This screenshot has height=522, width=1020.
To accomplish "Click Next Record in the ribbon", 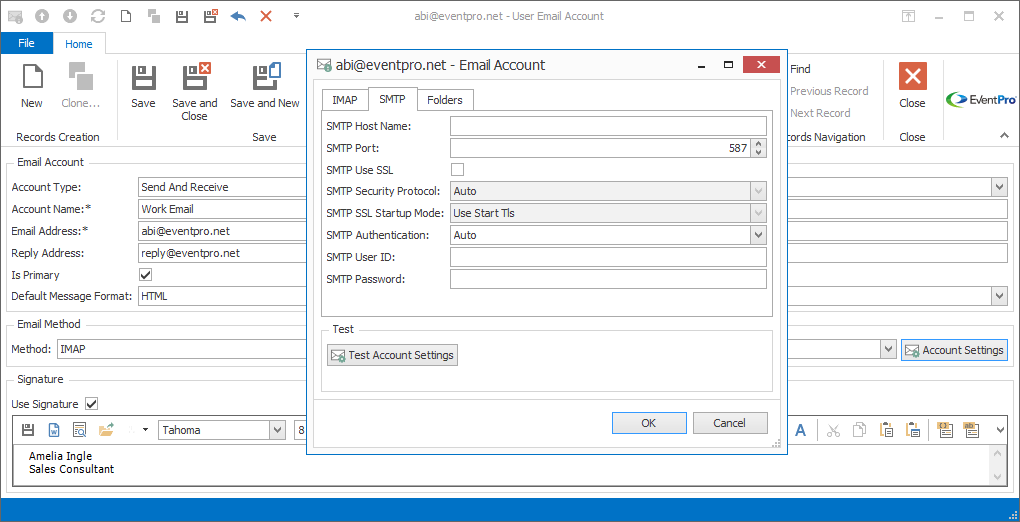I will (820, 113).
